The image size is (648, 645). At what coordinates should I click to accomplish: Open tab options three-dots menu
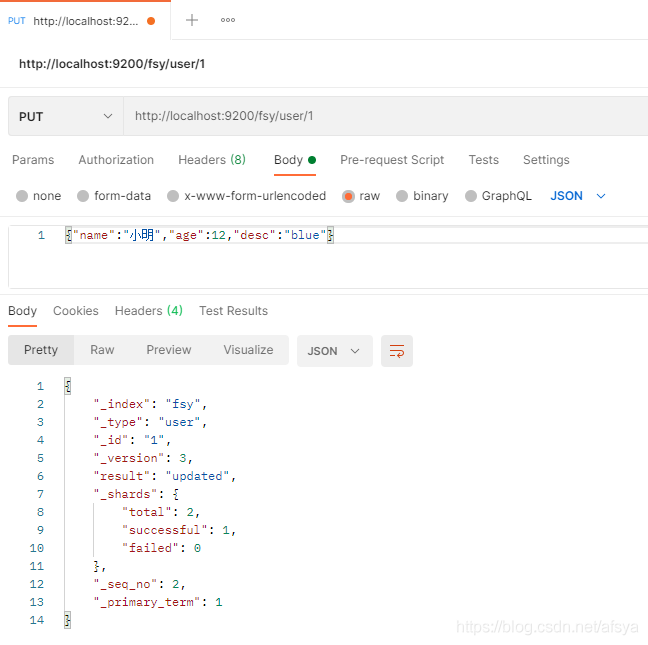click(x=228, y=20)
